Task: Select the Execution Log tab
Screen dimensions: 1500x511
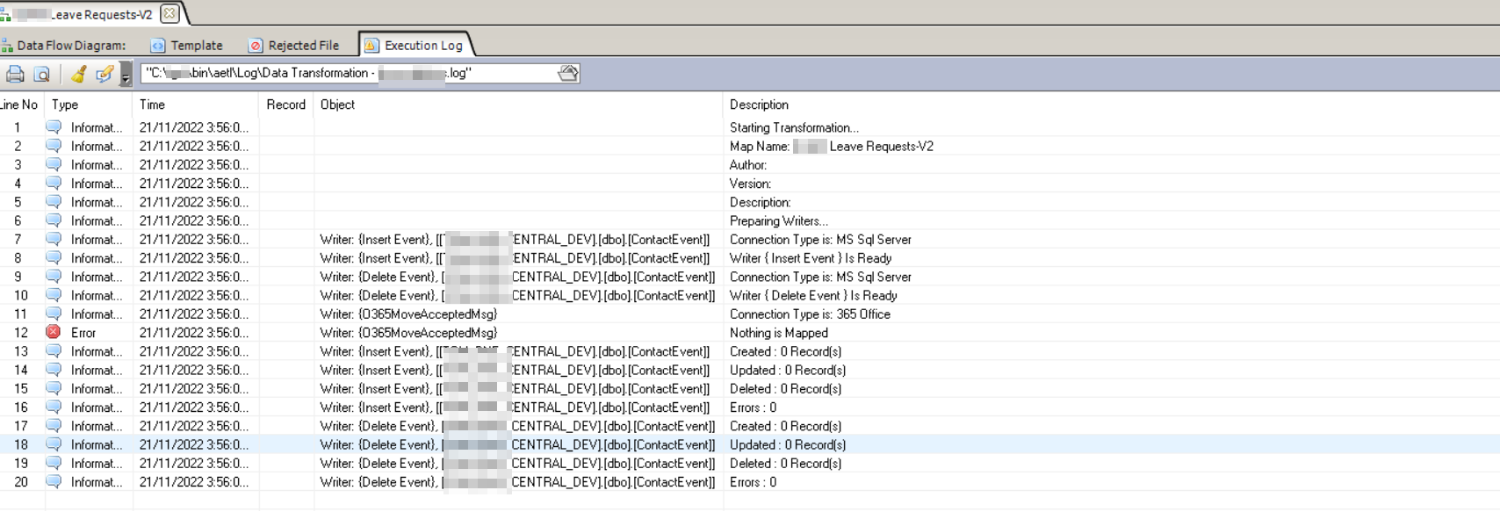Action: coord(414,45)
